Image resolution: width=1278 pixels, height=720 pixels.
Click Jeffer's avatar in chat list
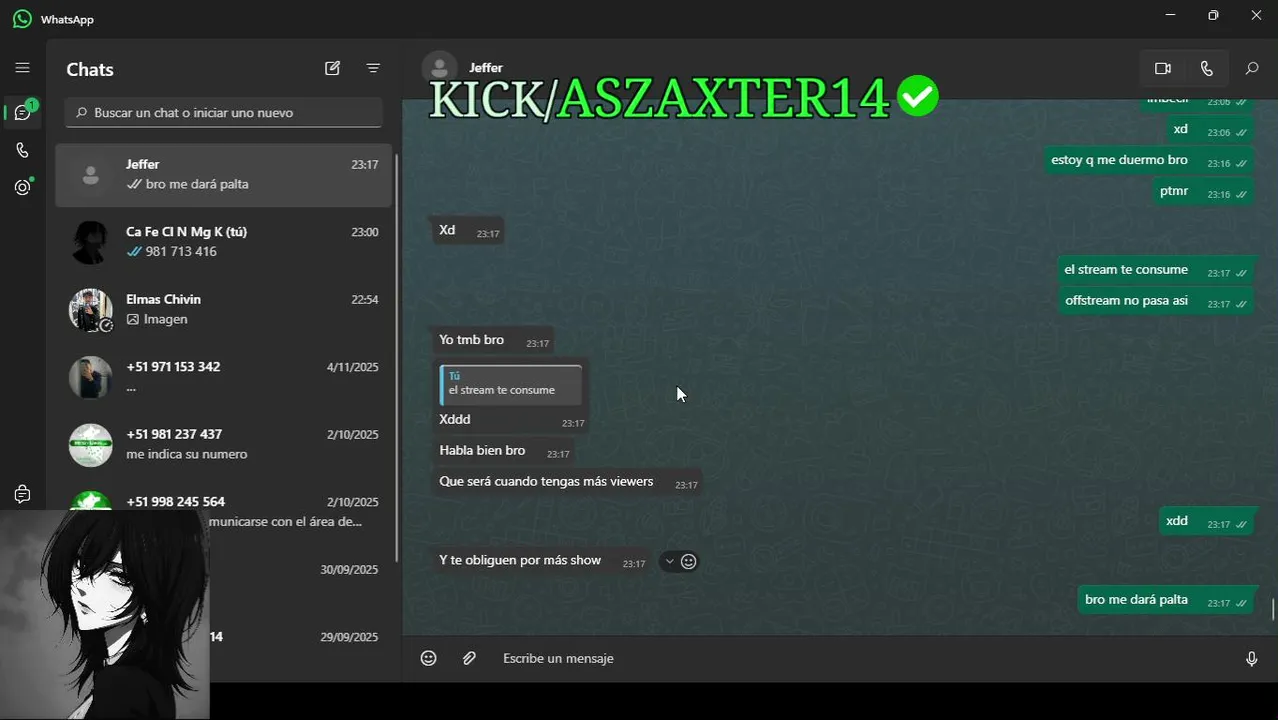(x=90, y=175)
